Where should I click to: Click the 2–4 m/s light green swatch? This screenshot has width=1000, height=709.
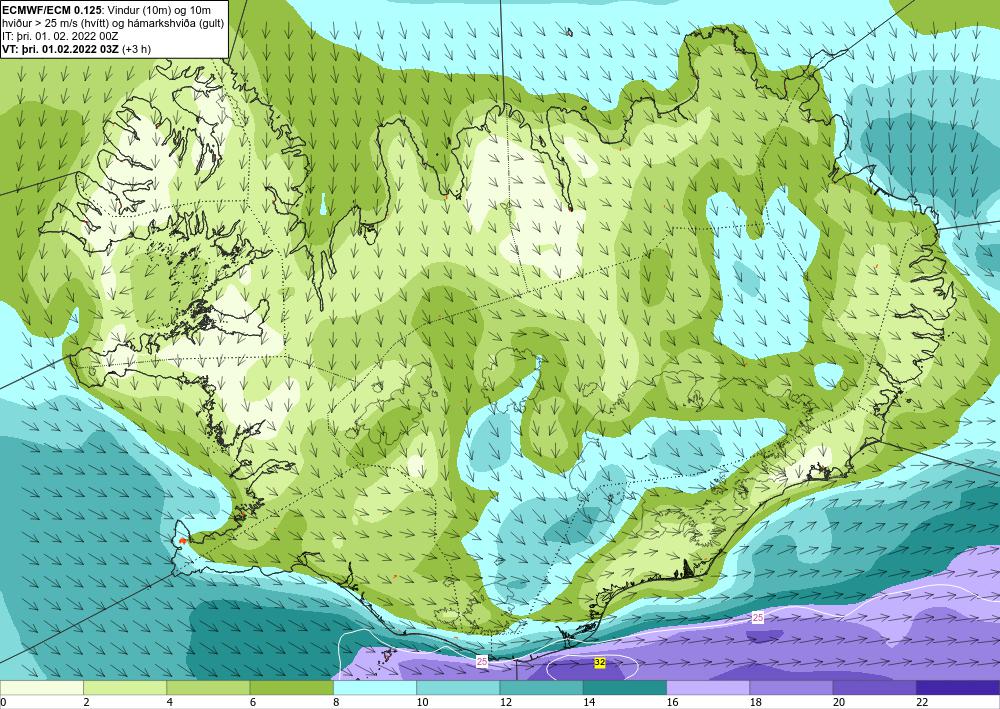pyautogui.click(x=125, y=687)
